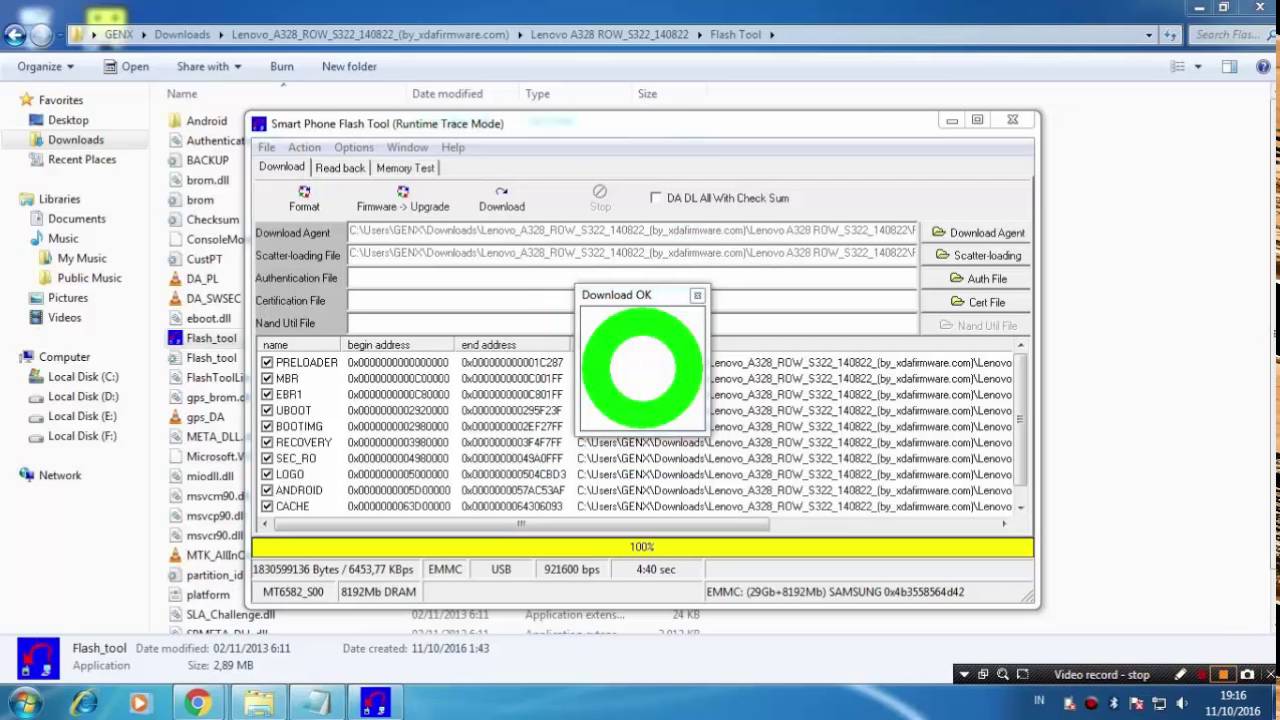Click the Bluetooth tray icon

pos(1114,703)
